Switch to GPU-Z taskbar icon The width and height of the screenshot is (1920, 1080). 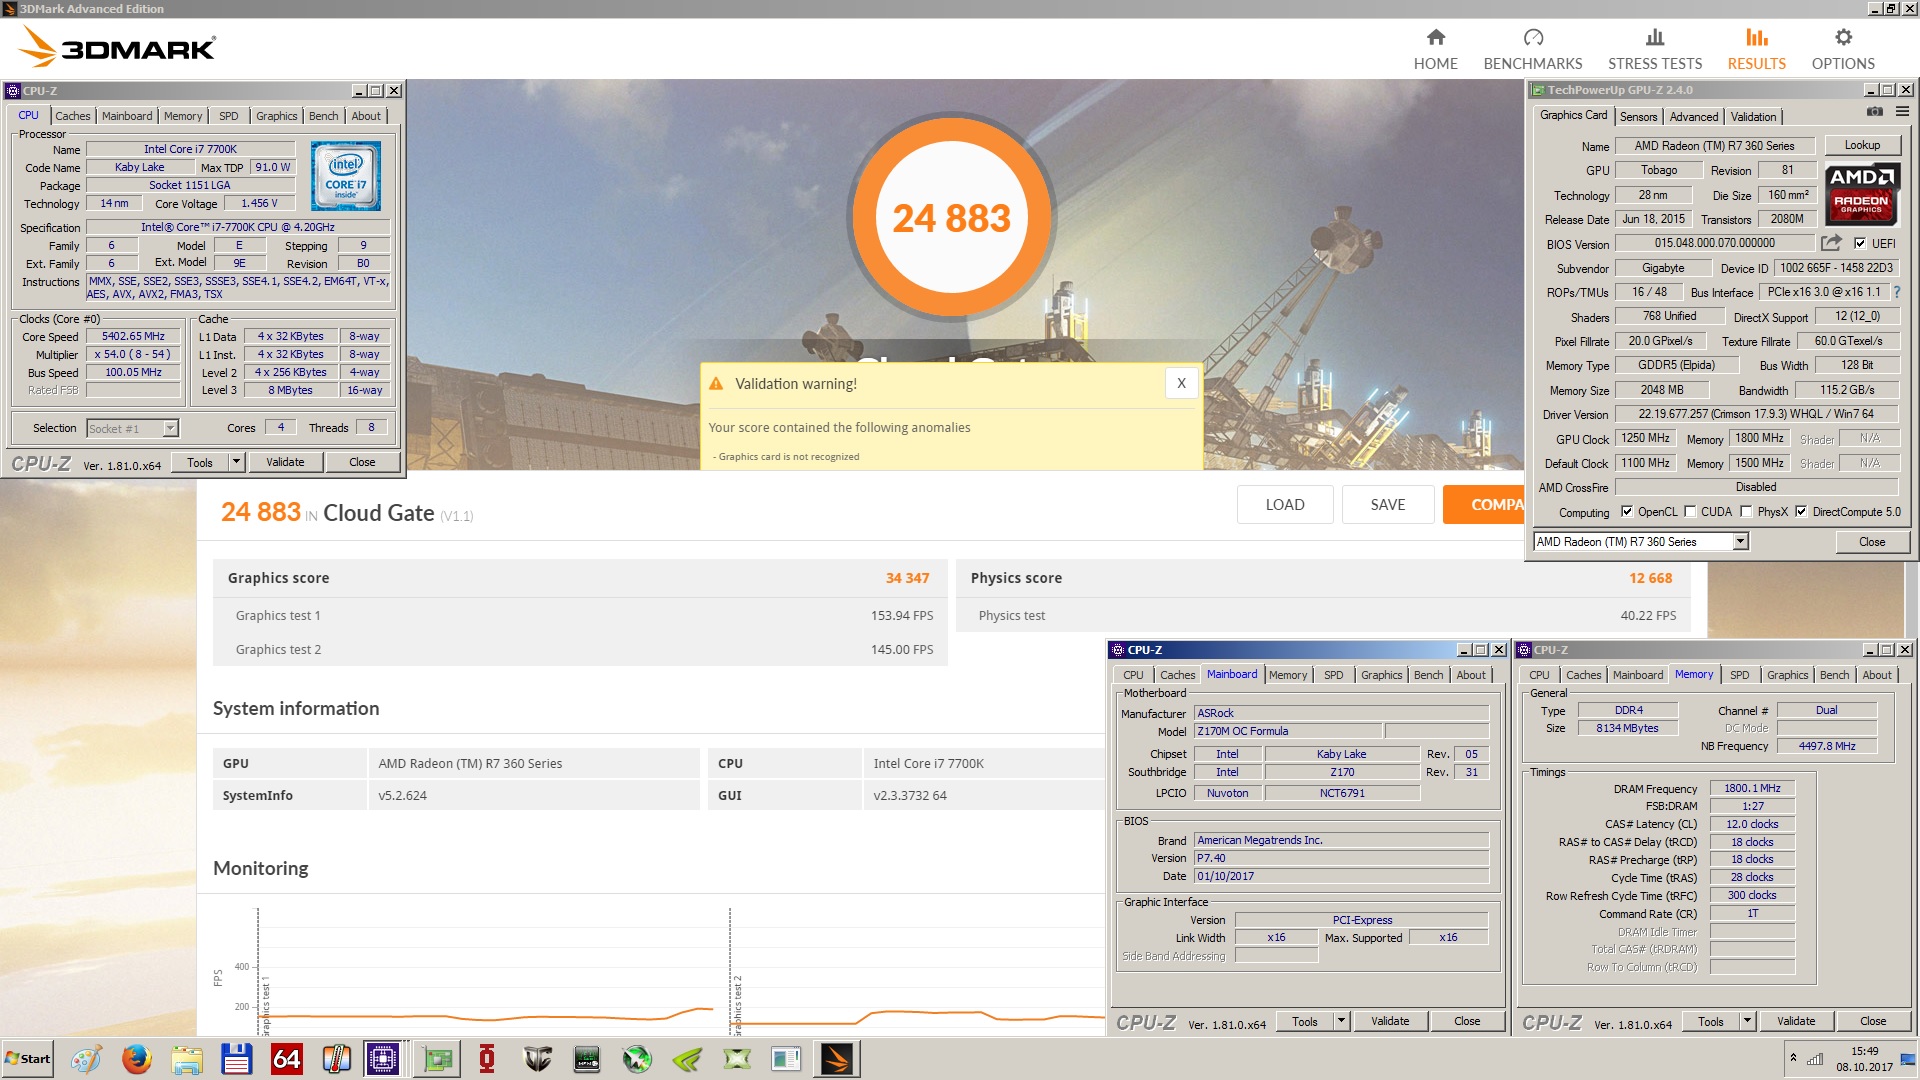pos(437,1059)
